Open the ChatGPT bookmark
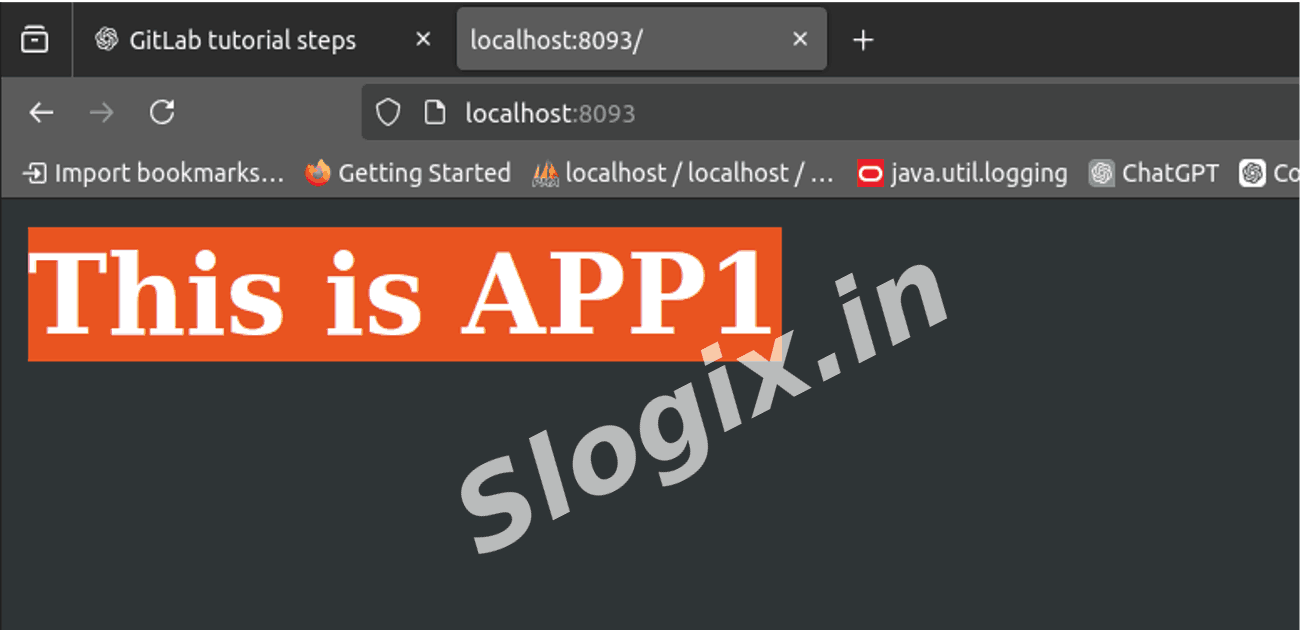The width and height of the screenshot is (1300, 630). coord(1154,173)
